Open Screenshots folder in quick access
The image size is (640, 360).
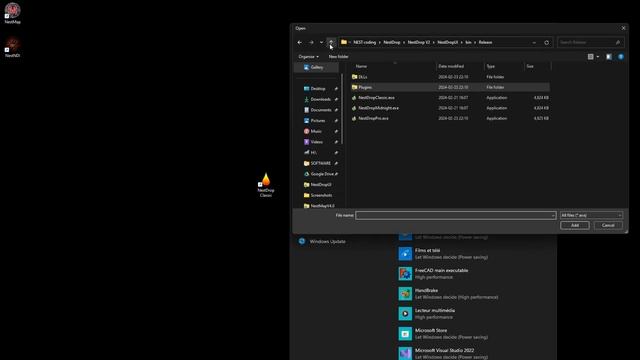(321, 195)
